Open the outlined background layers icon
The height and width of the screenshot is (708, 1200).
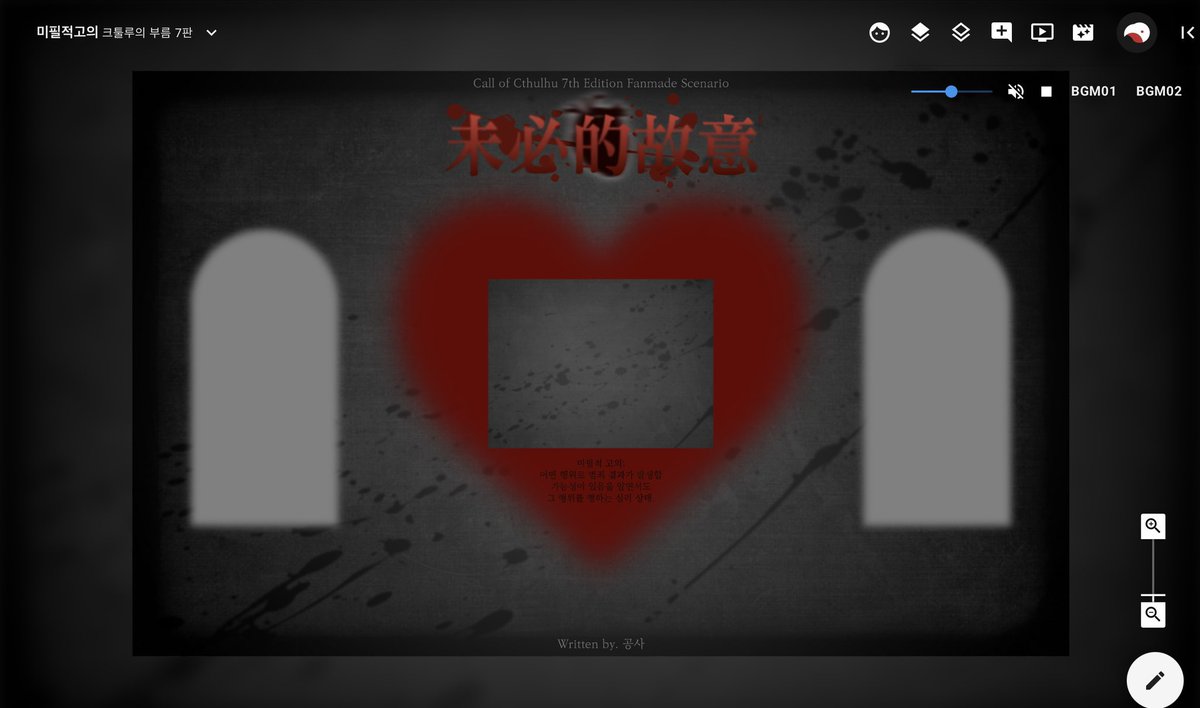(x=961, y=32)
